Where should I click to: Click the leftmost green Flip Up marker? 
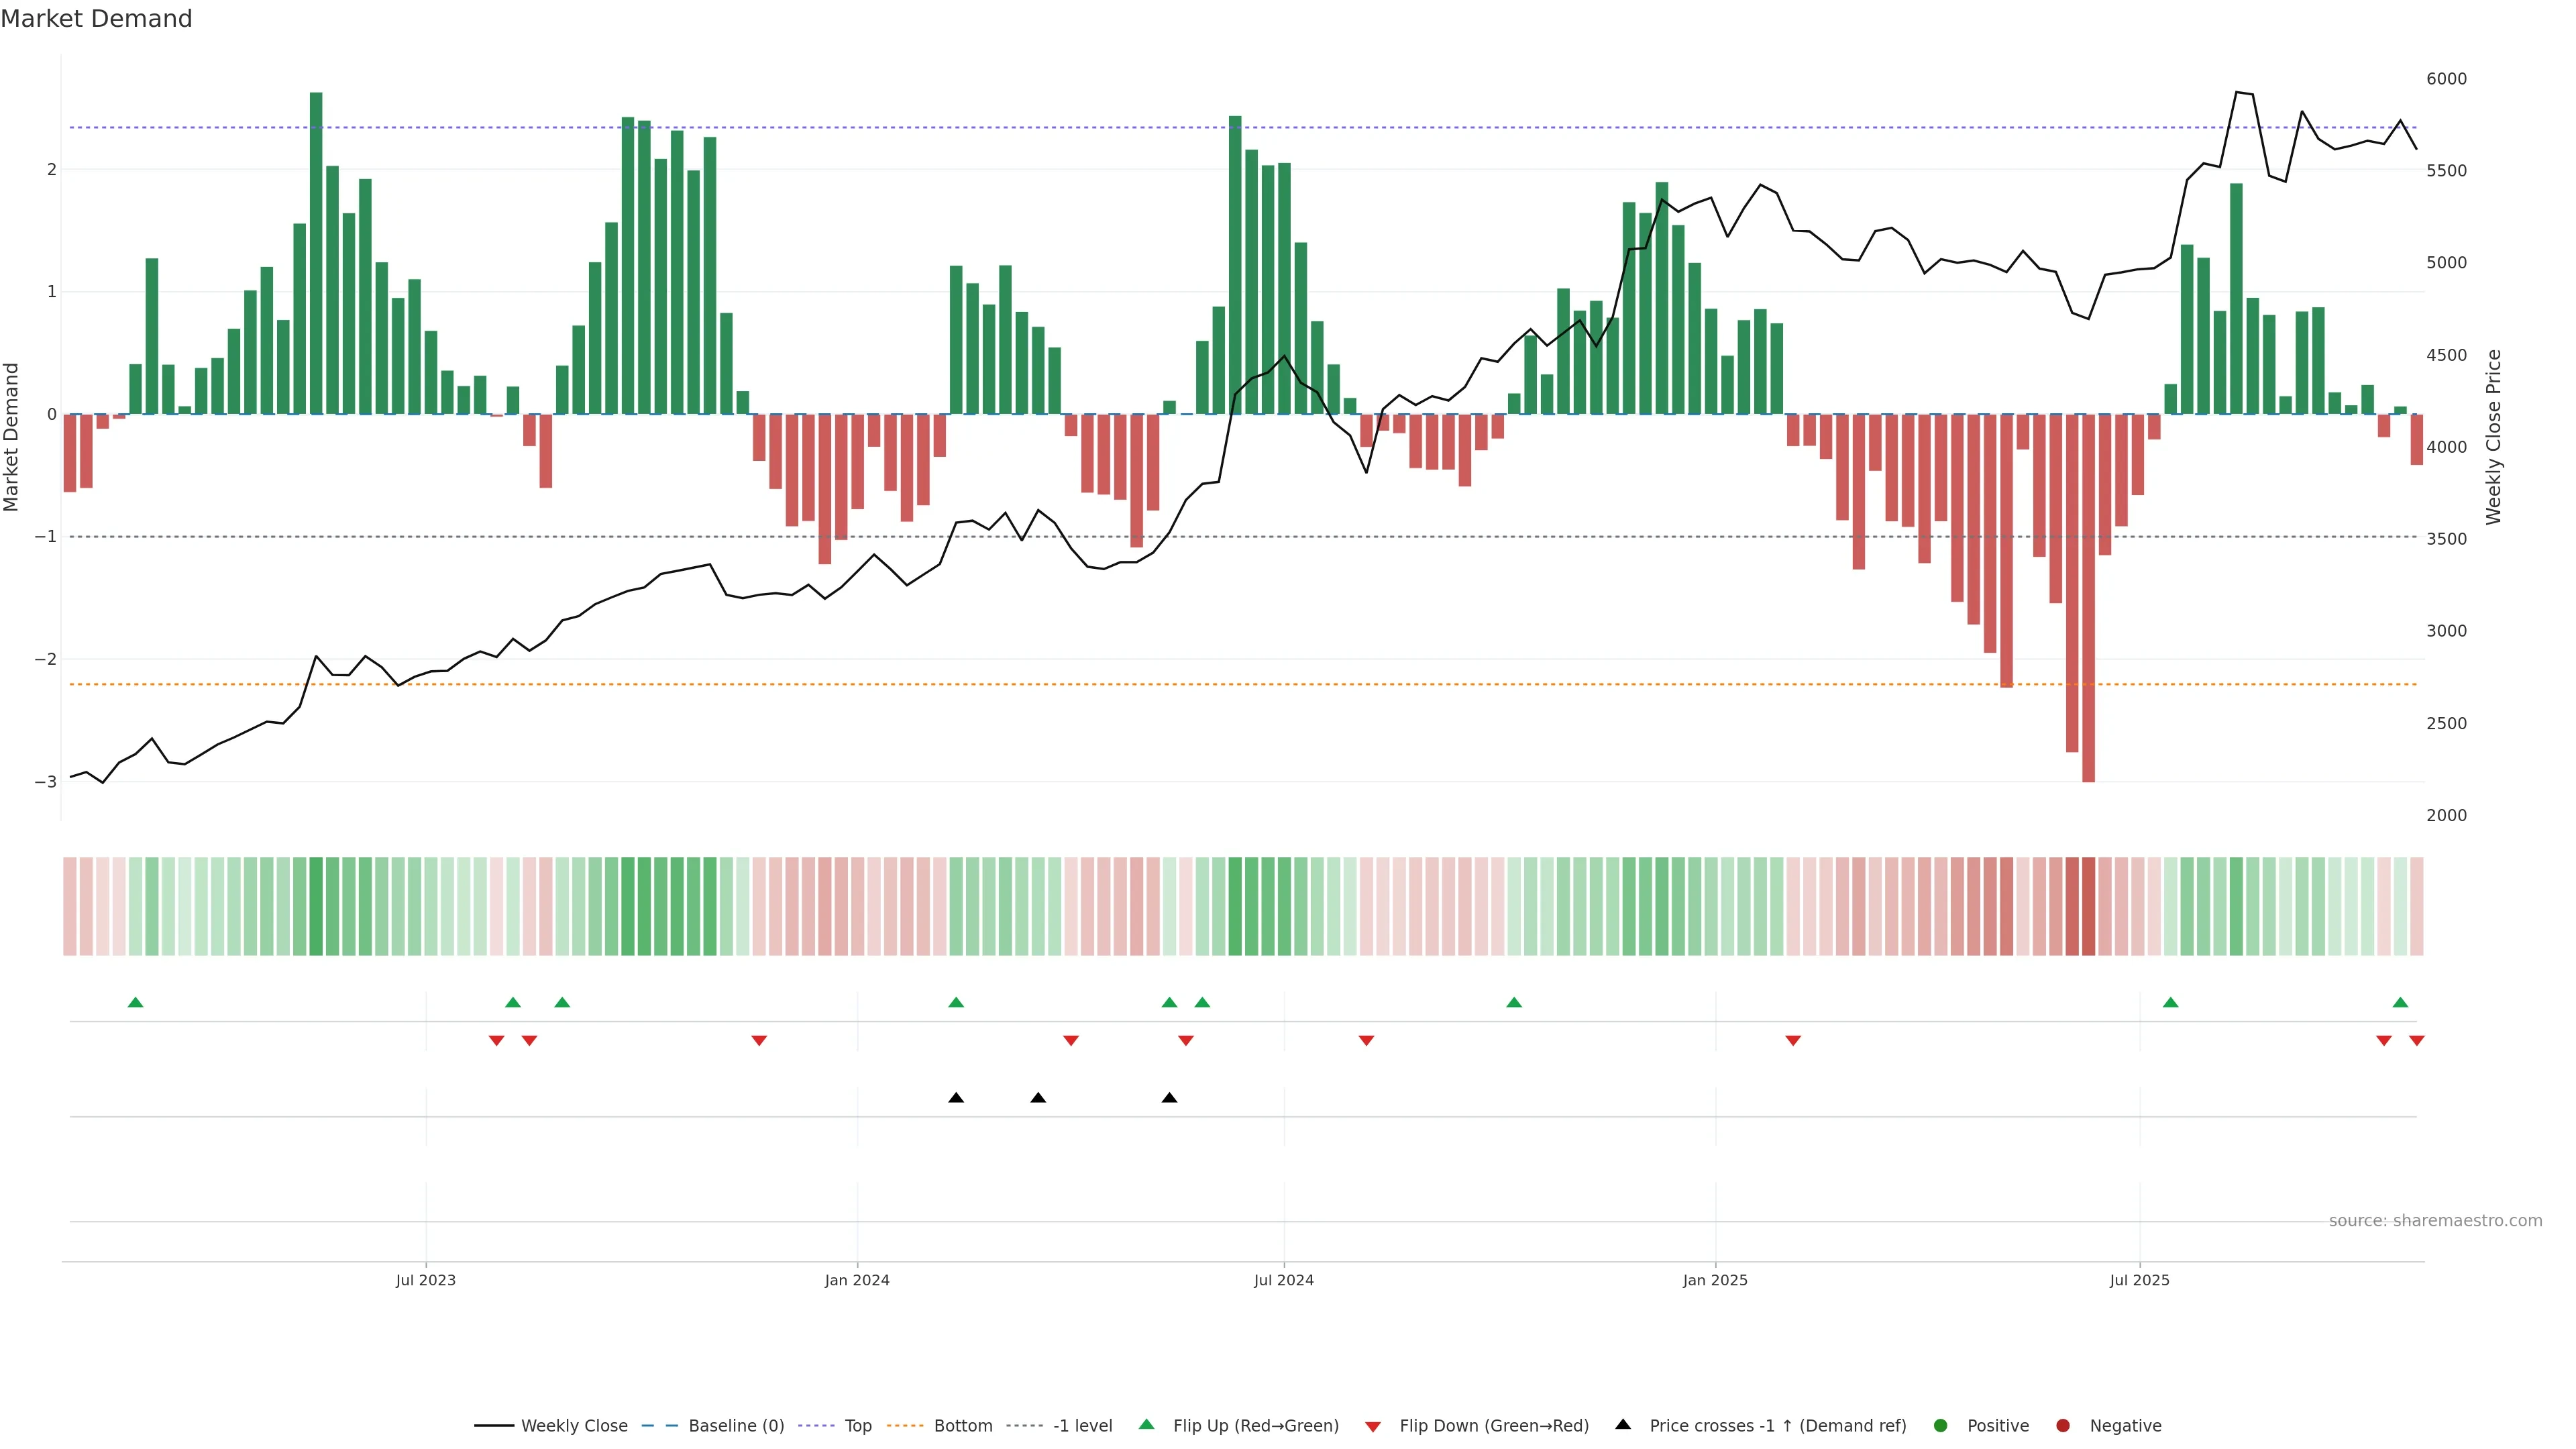point(136,1002)
